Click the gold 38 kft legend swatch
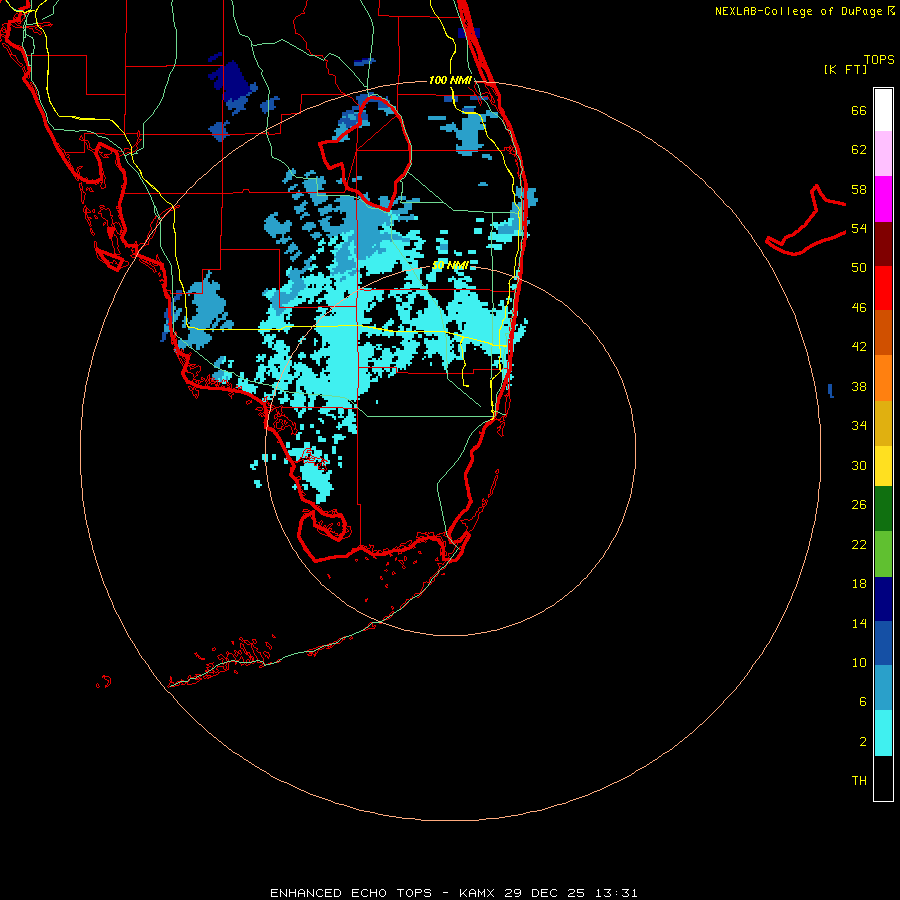Viewport: 900px width, 900px height. pos(883,423)
